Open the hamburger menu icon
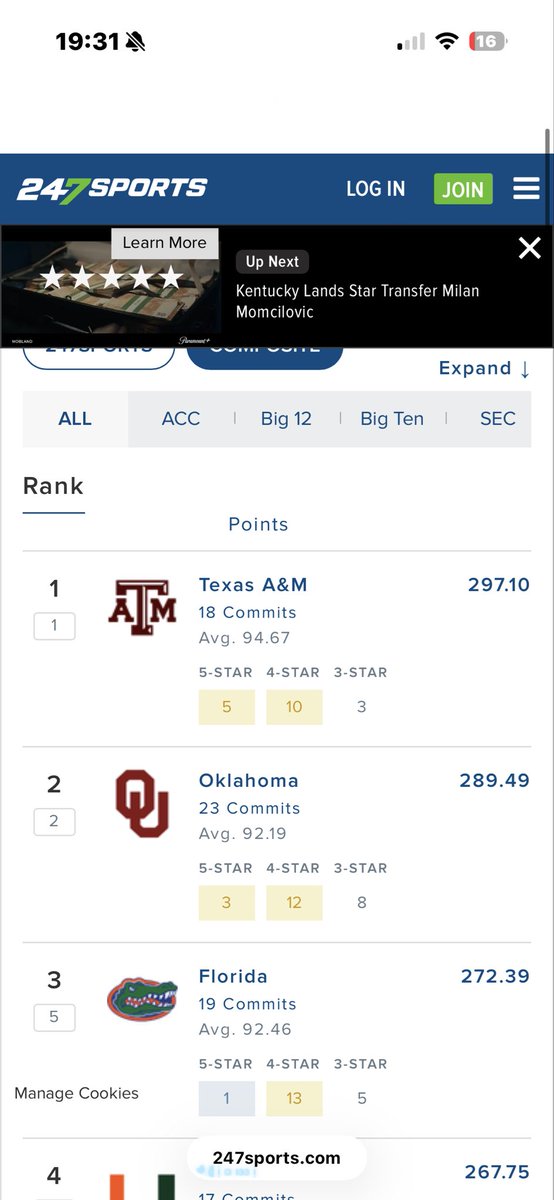 (x=526, y=189)
